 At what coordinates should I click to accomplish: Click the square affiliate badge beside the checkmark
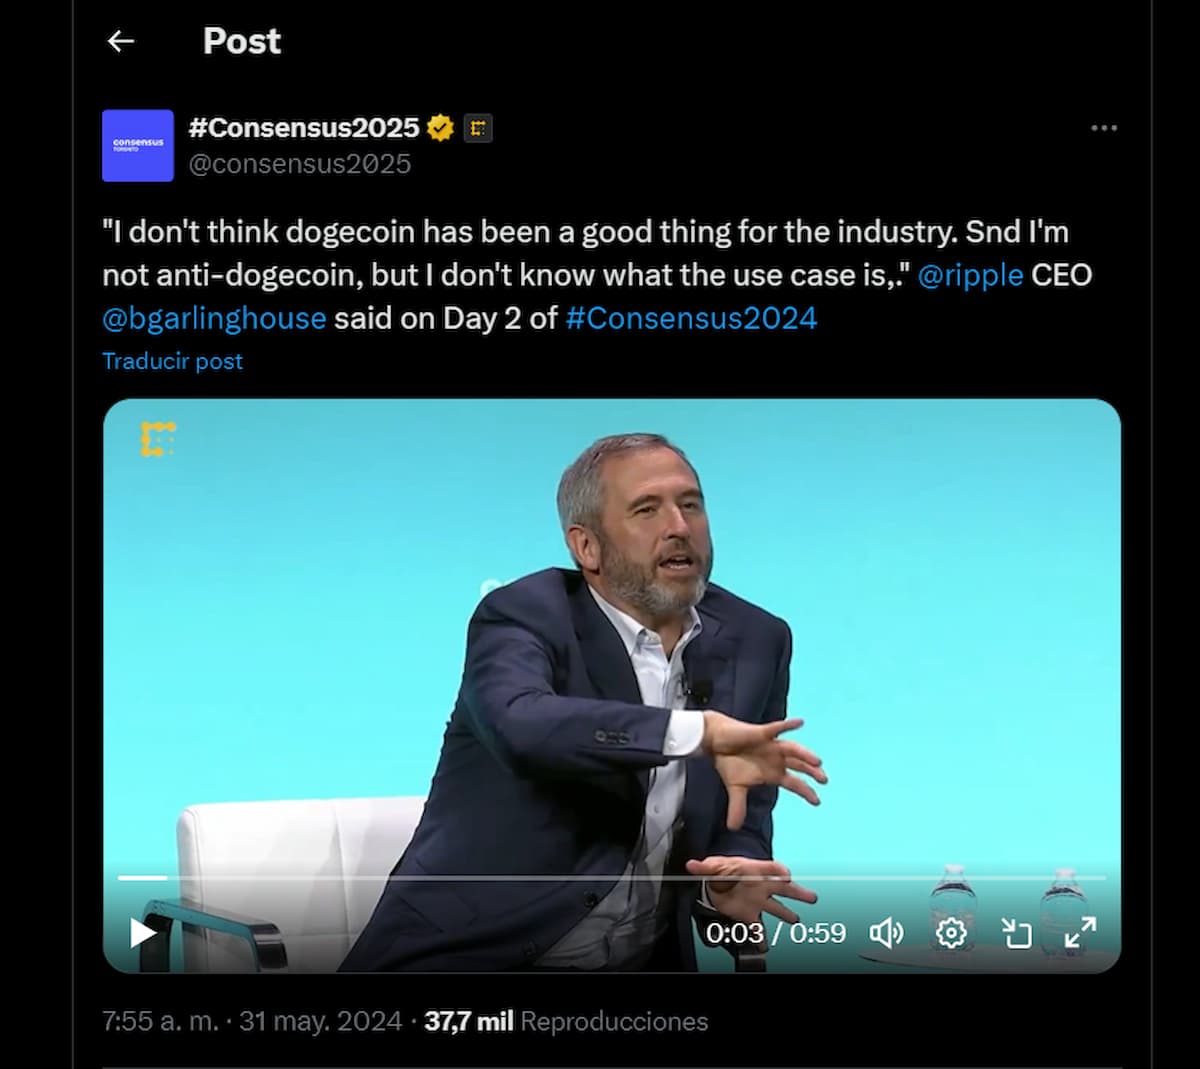click(x=477, y=127)
